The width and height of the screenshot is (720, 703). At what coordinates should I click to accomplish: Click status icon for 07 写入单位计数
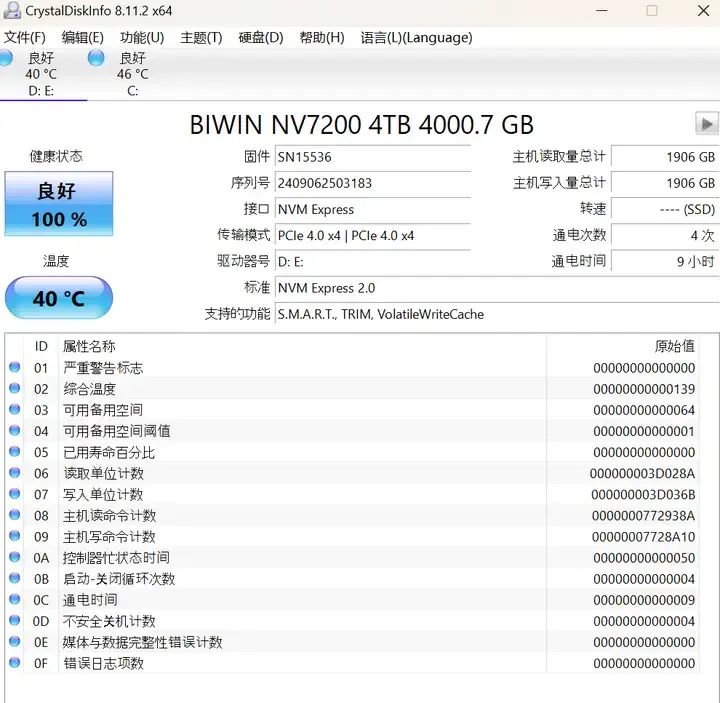(x=15, y=494)
